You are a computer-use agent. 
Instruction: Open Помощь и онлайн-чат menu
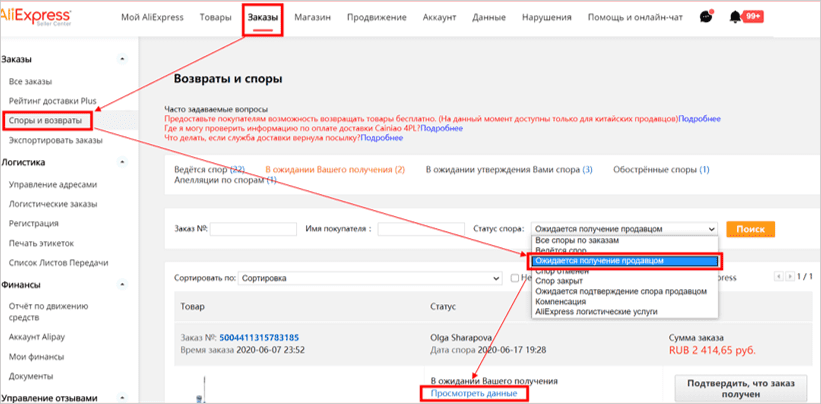pos(635,17)
